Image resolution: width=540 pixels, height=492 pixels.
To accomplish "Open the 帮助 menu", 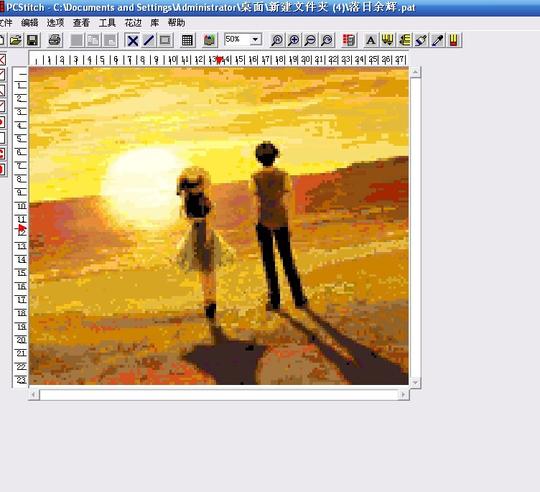I will (176, 23).
